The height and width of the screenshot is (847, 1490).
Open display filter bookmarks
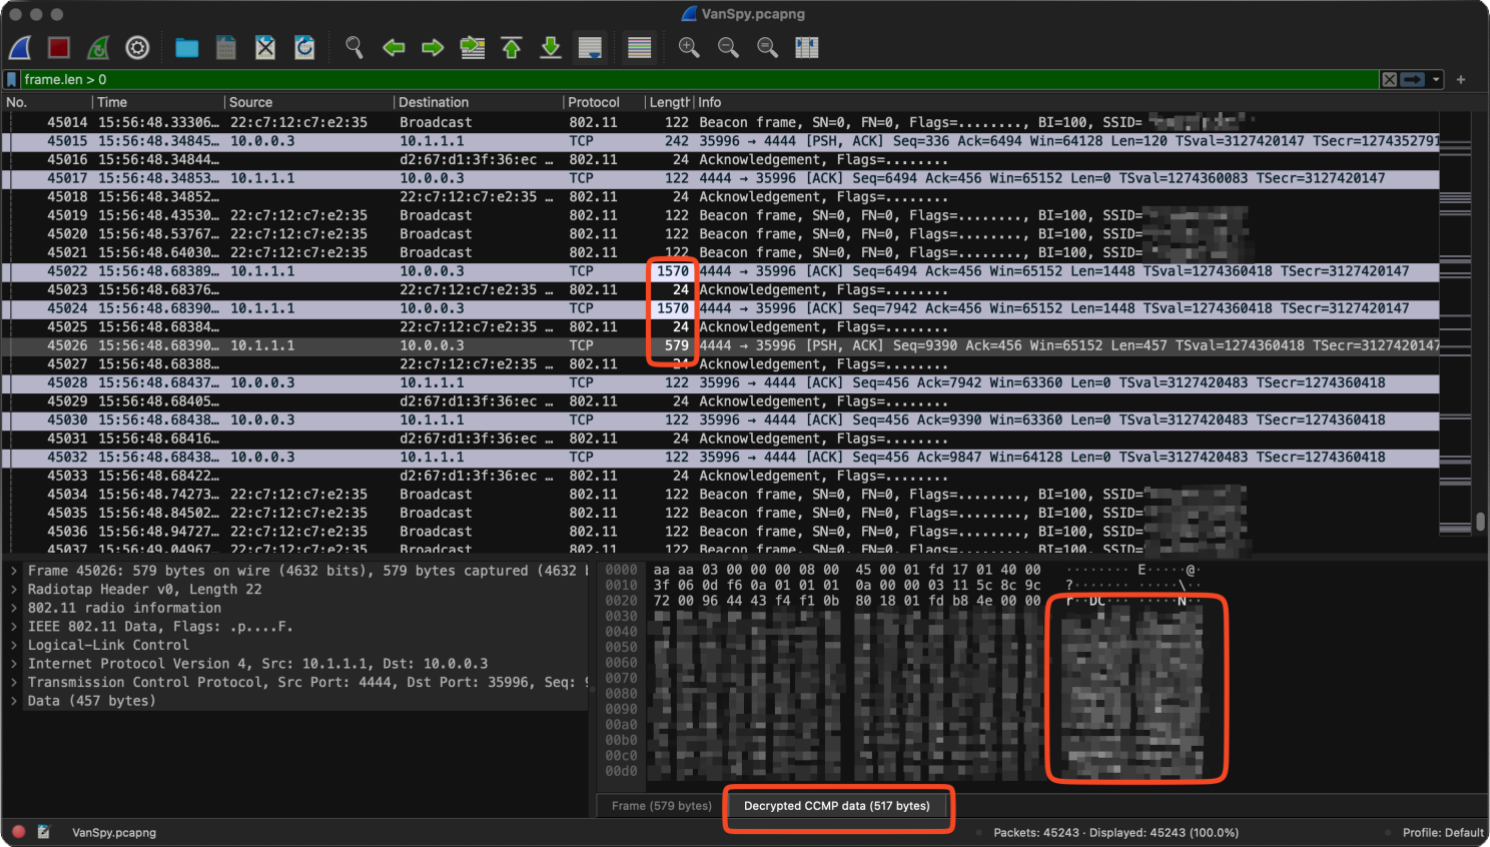coord(12,79)
